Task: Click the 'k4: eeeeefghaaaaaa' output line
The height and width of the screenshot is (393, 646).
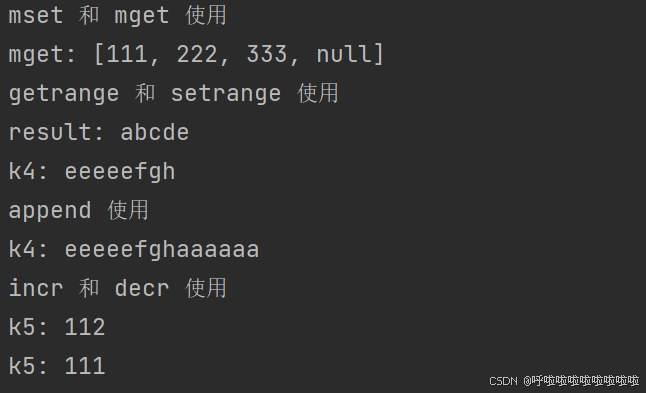Action: 134,249
